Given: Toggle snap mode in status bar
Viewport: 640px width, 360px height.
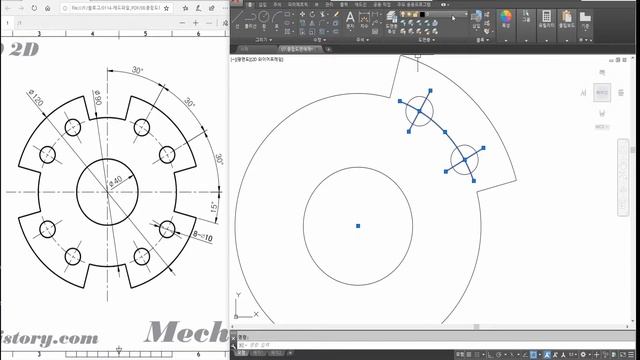Looking at the screenshot, I should (x=476, y=355).
